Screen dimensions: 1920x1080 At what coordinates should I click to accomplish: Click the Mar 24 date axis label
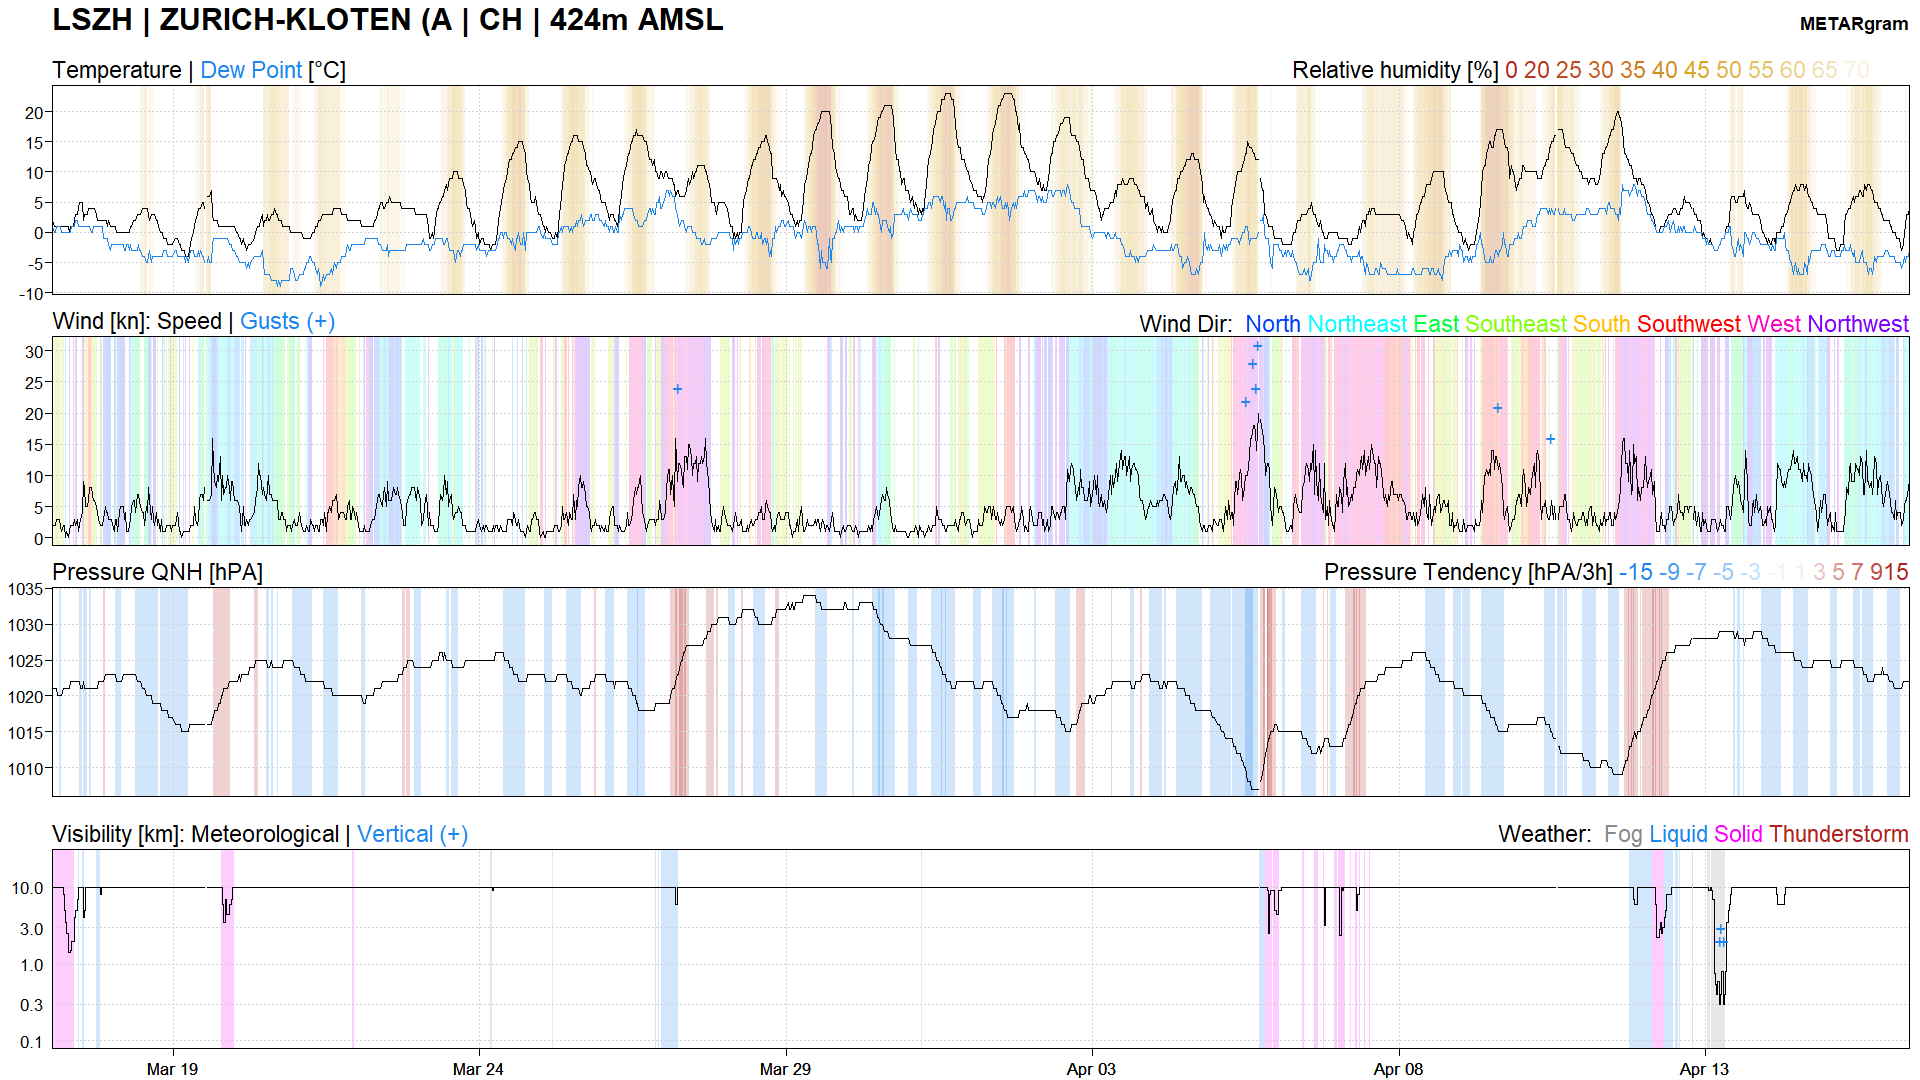478,1069
